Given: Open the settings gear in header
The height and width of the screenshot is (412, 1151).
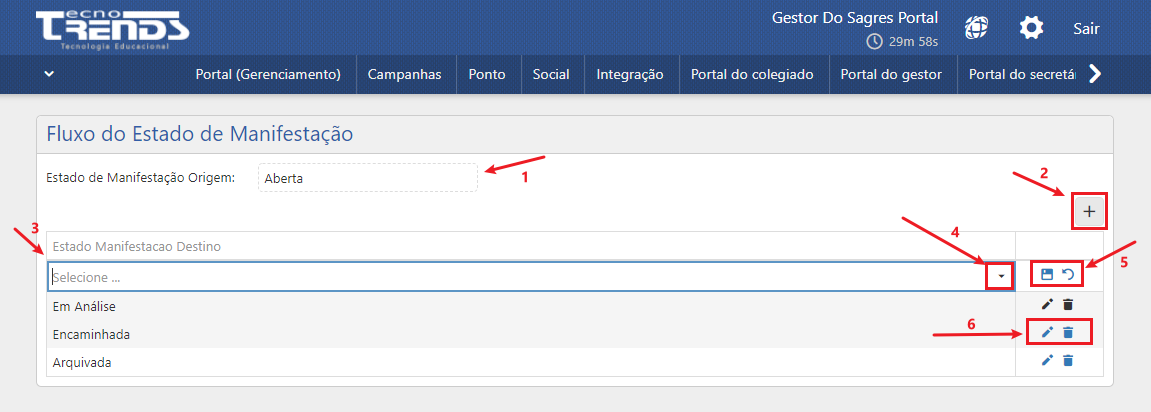Looking at the screenshot, I should point(1031,28).
